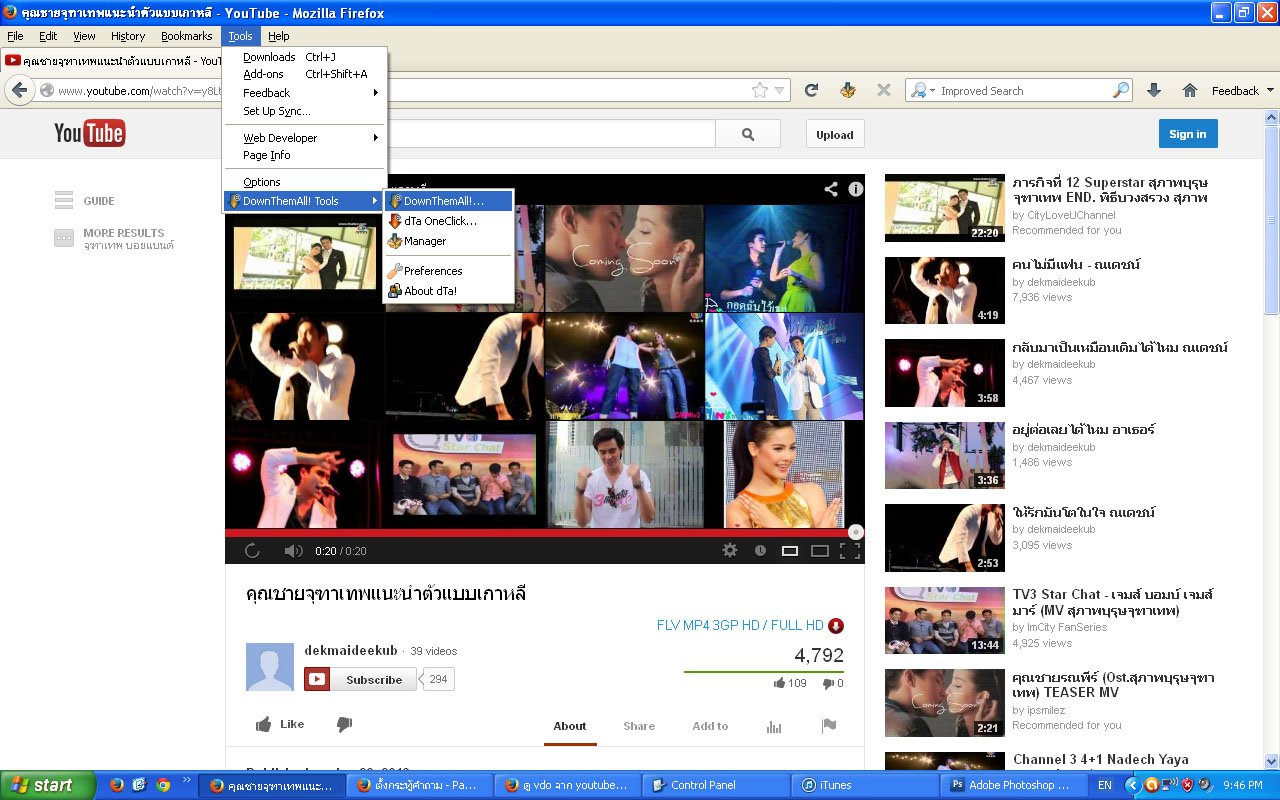Replay the video using the replay icon

(252, 550)
